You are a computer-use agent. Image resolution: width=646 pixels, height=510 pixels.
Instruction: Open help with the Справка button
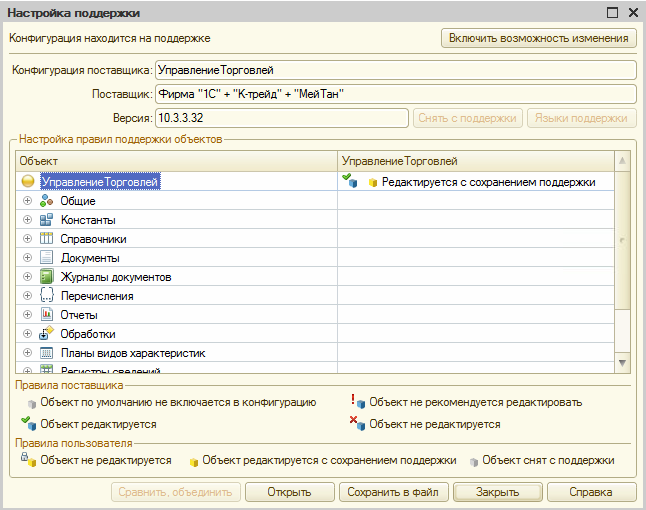pos(591,492)
